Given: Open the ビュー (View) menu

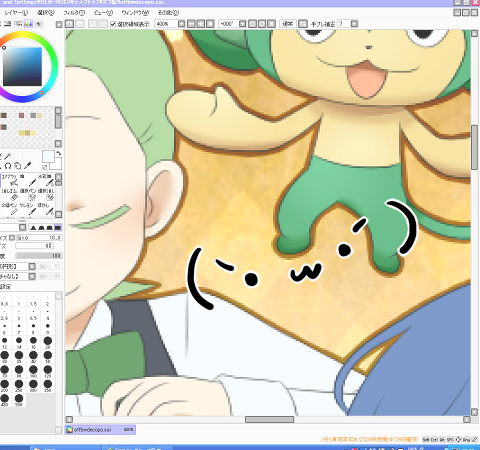Looking at the screenshot, I should [x=103, y=13].
